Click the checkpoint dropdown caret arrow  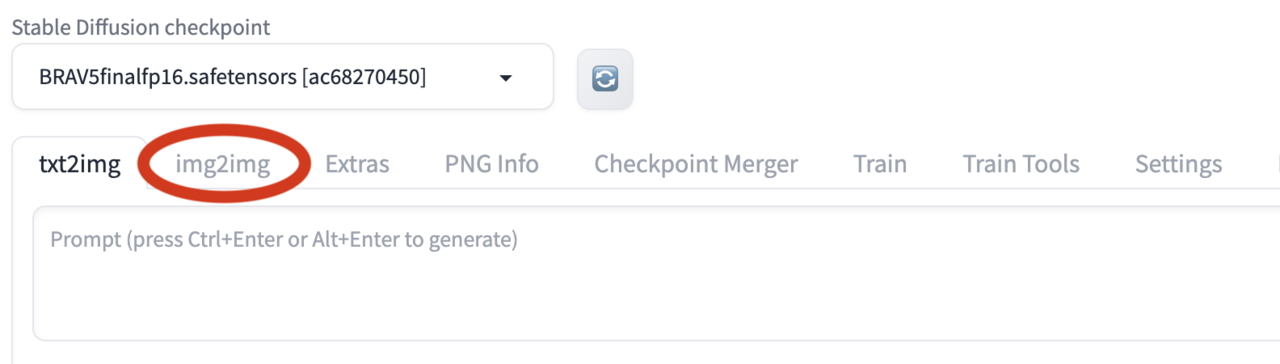pyautogui.click(x=505, y=78)
